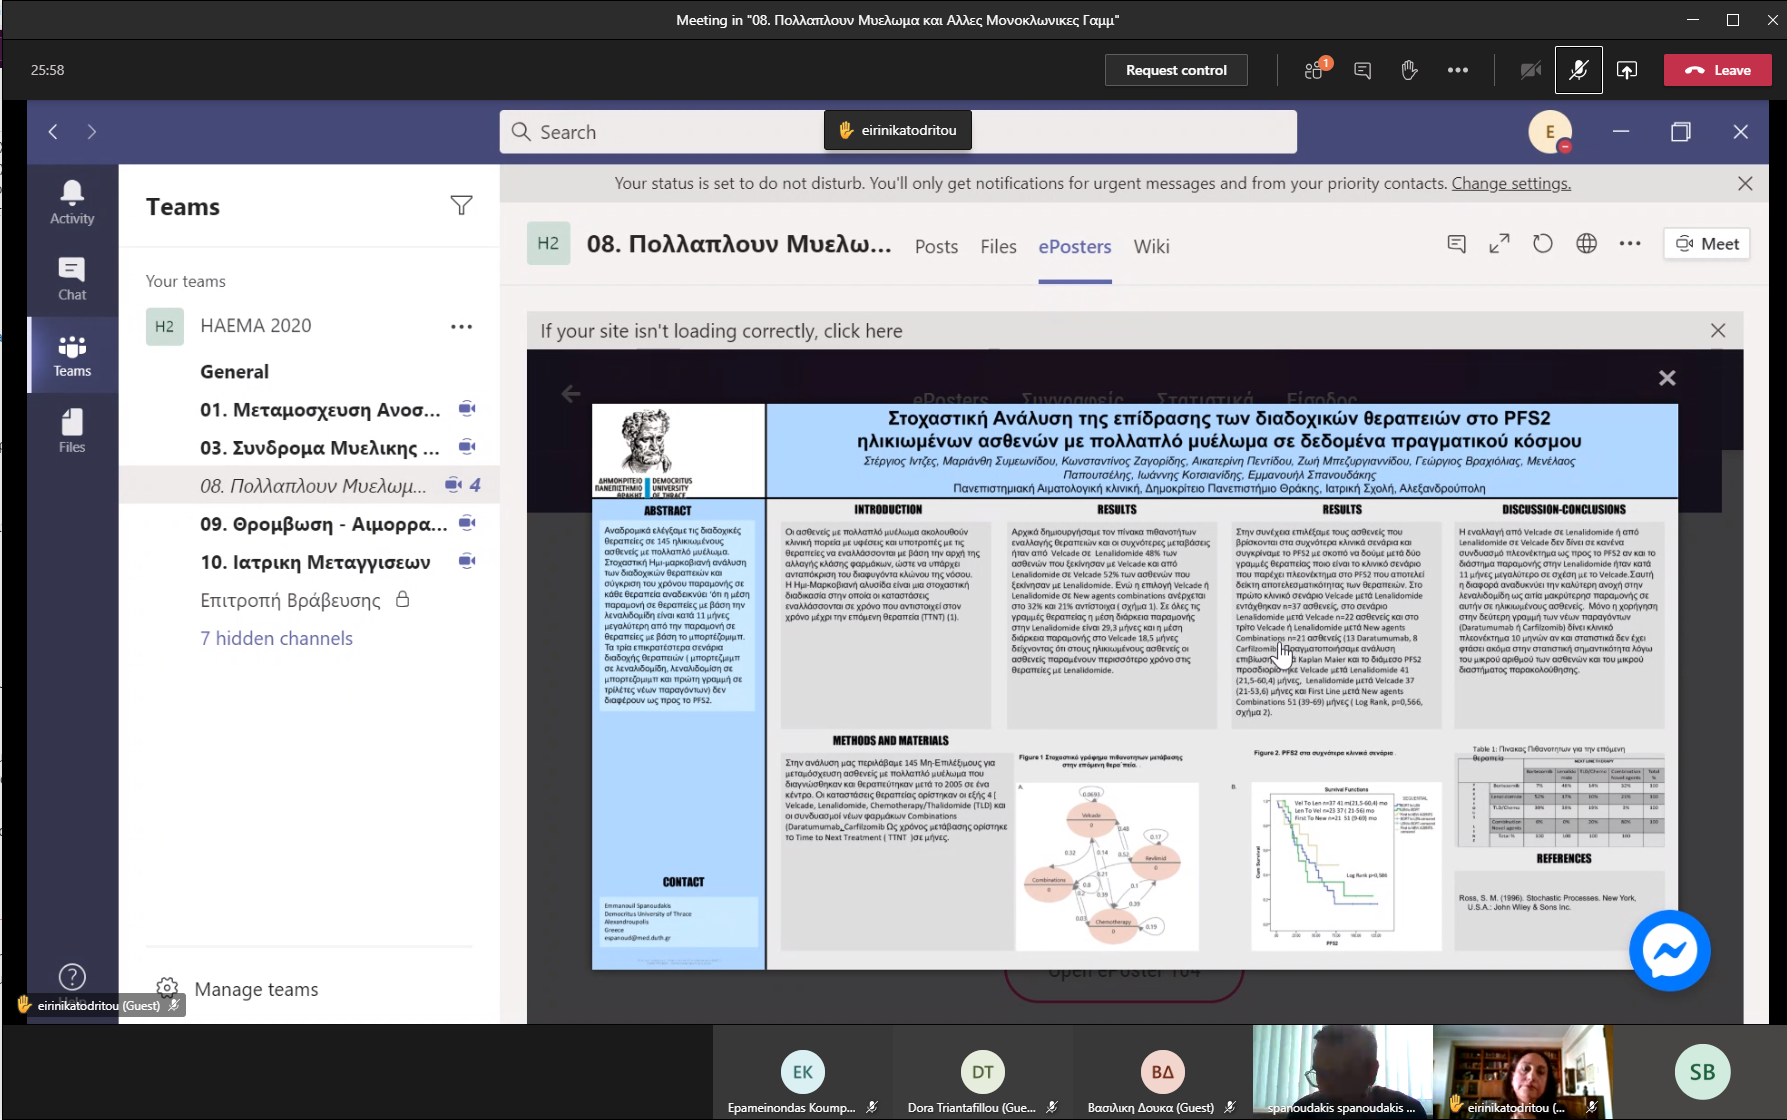Open the Messenger chat bubble
The image size is (1787, 1120).
1669,950
